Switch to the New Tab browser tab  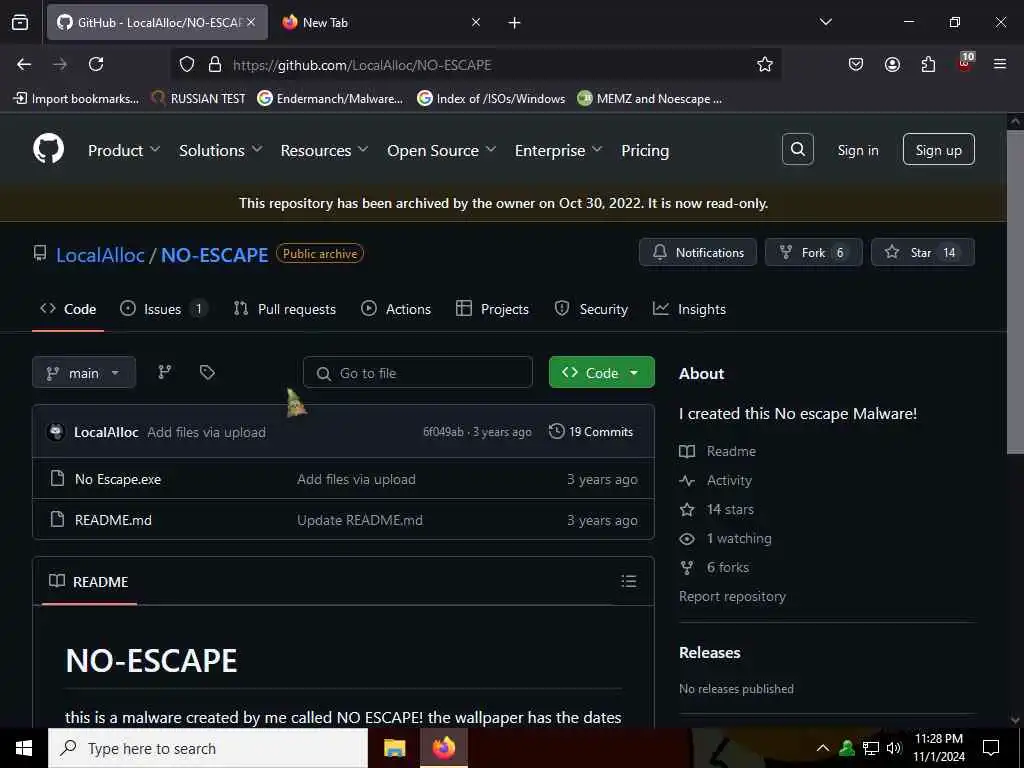click(383, 22)
